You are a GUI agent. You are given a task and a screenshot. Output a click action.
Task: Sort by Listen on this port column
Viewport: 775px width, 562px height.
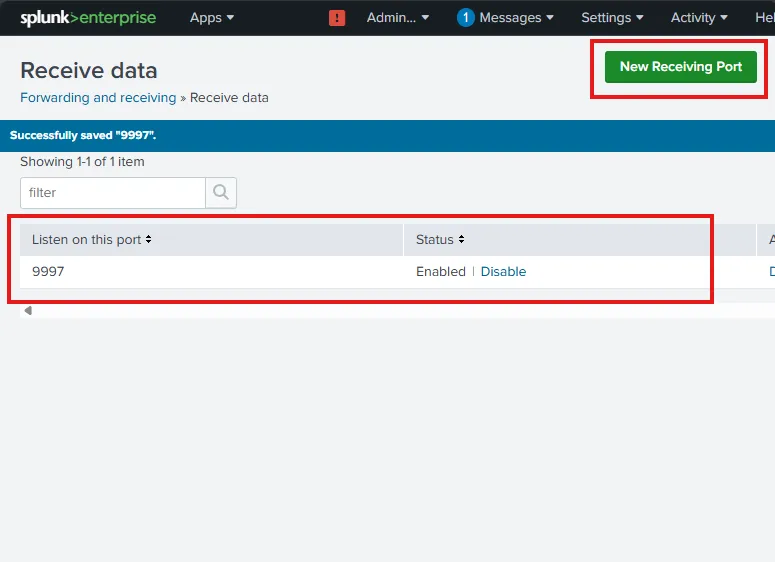coord(92,240)
